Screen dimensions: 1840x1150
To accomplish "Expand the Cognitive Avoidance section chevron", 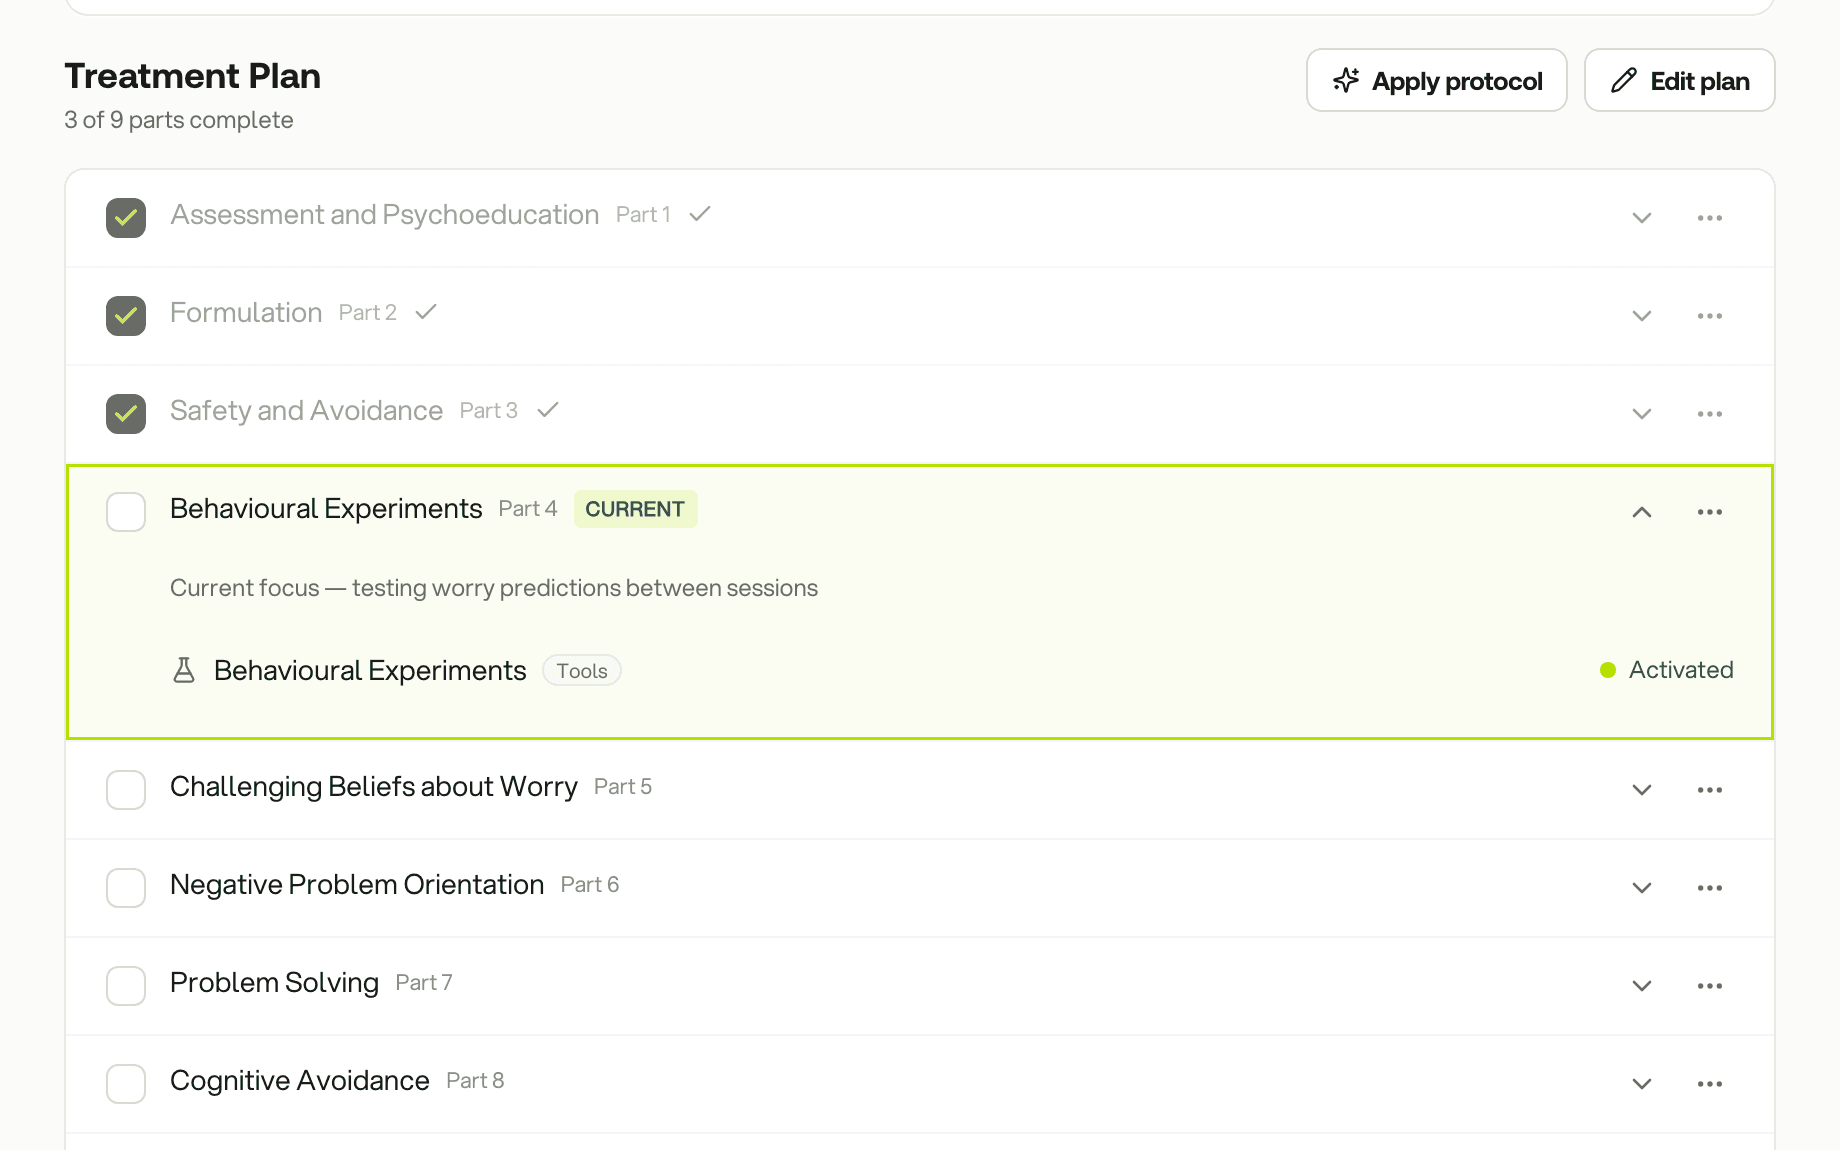I will click(x=1642, y=1084).
